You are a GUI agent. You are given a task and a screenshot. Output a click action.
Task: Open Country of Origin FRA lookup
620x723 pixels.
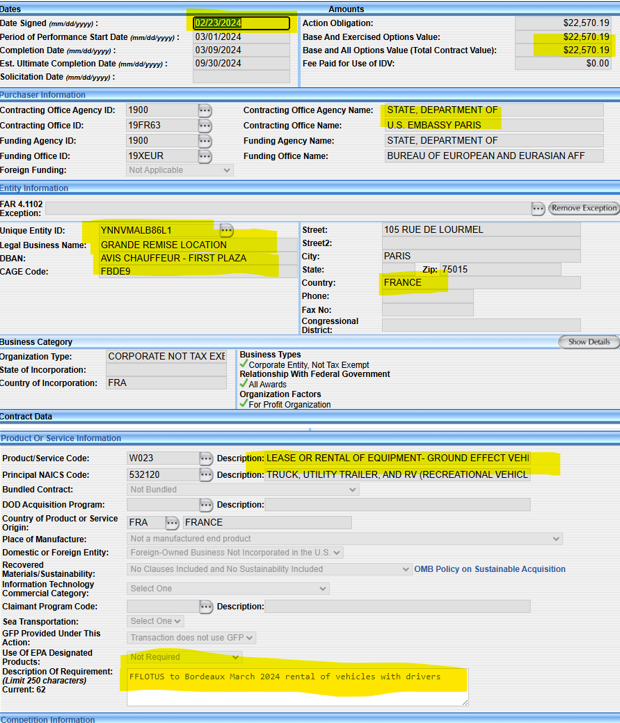pyautogui.click(x=171, y=522)
